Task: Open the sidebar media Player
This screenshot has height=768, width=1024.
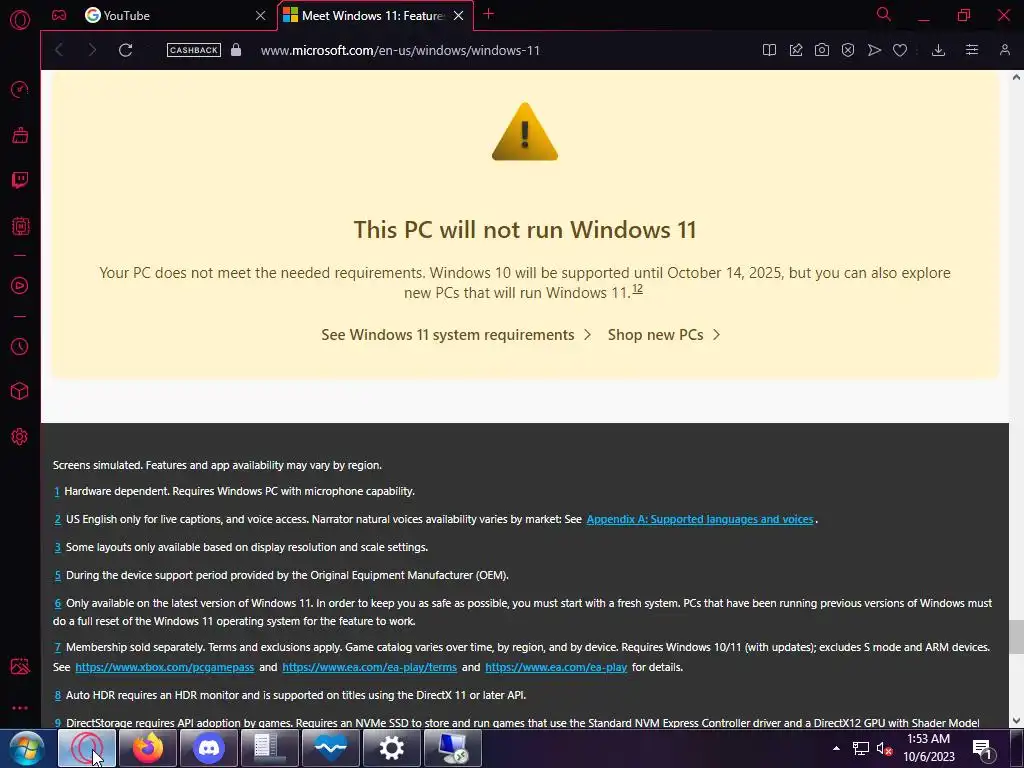Action: (x=20, y=285)
